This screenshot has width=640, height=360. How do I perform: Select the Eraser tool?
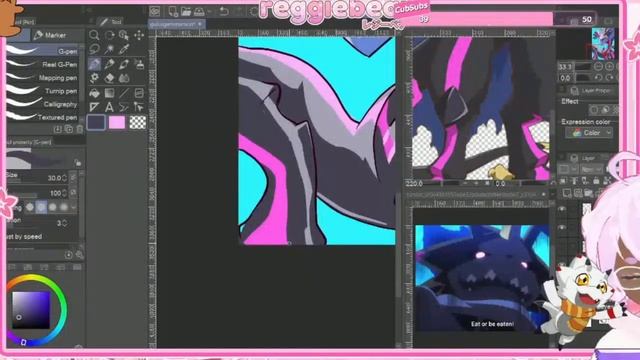tap(109, 78)
